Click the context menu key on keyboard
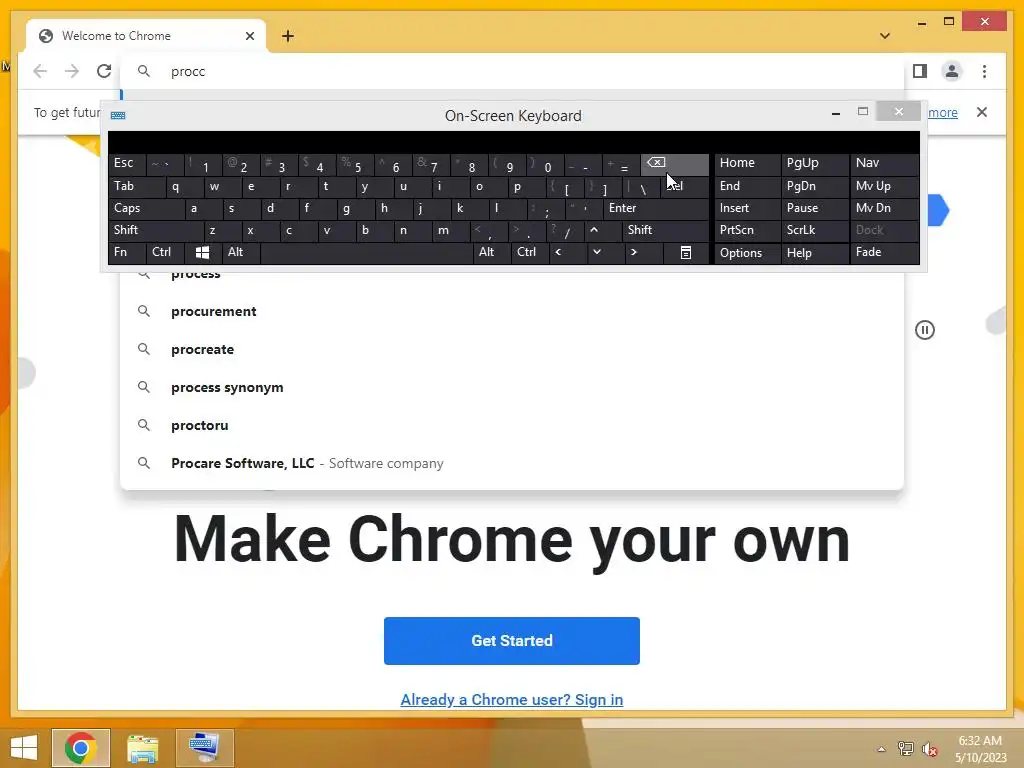The image size is (1024, 768). 686,253
